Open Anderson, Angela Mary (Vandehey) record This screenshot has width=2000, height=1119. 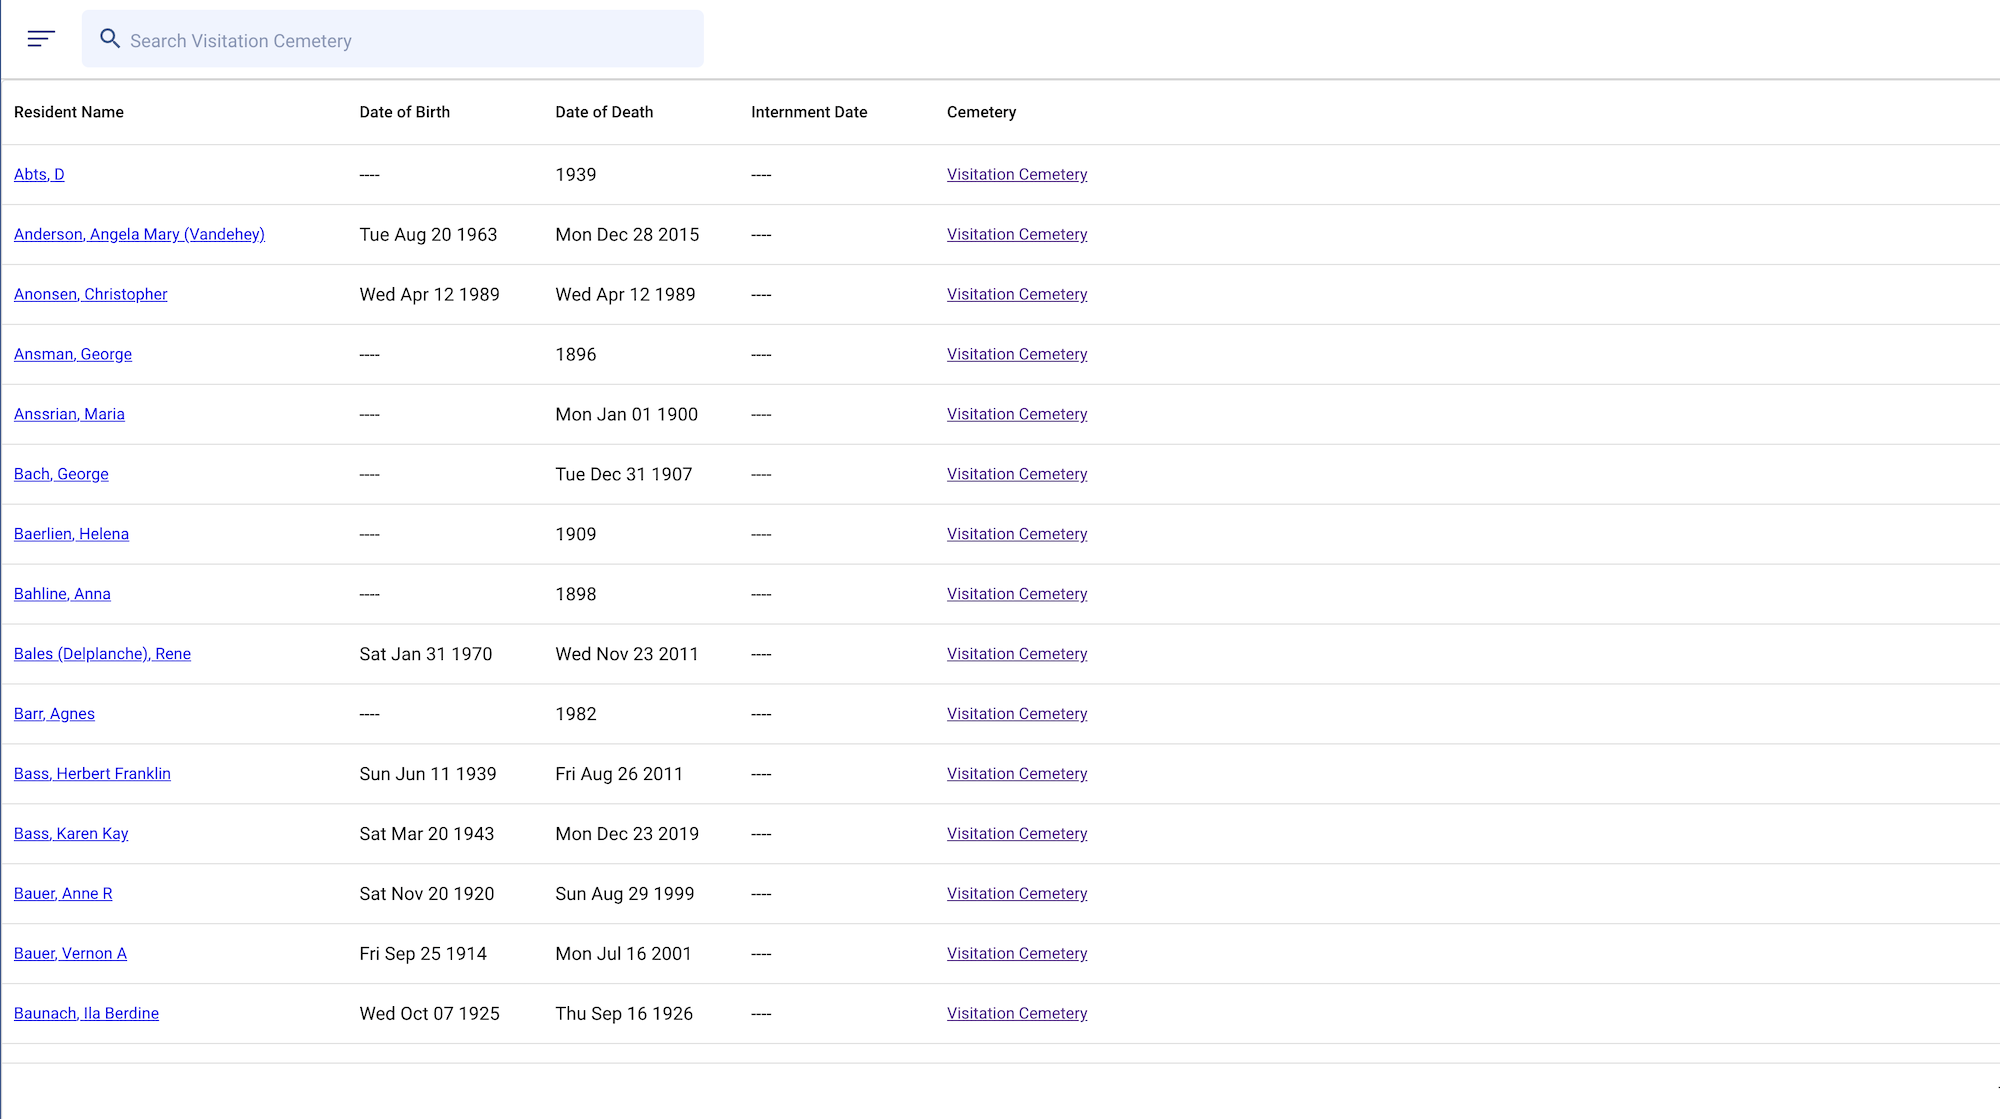pos(139,234)
